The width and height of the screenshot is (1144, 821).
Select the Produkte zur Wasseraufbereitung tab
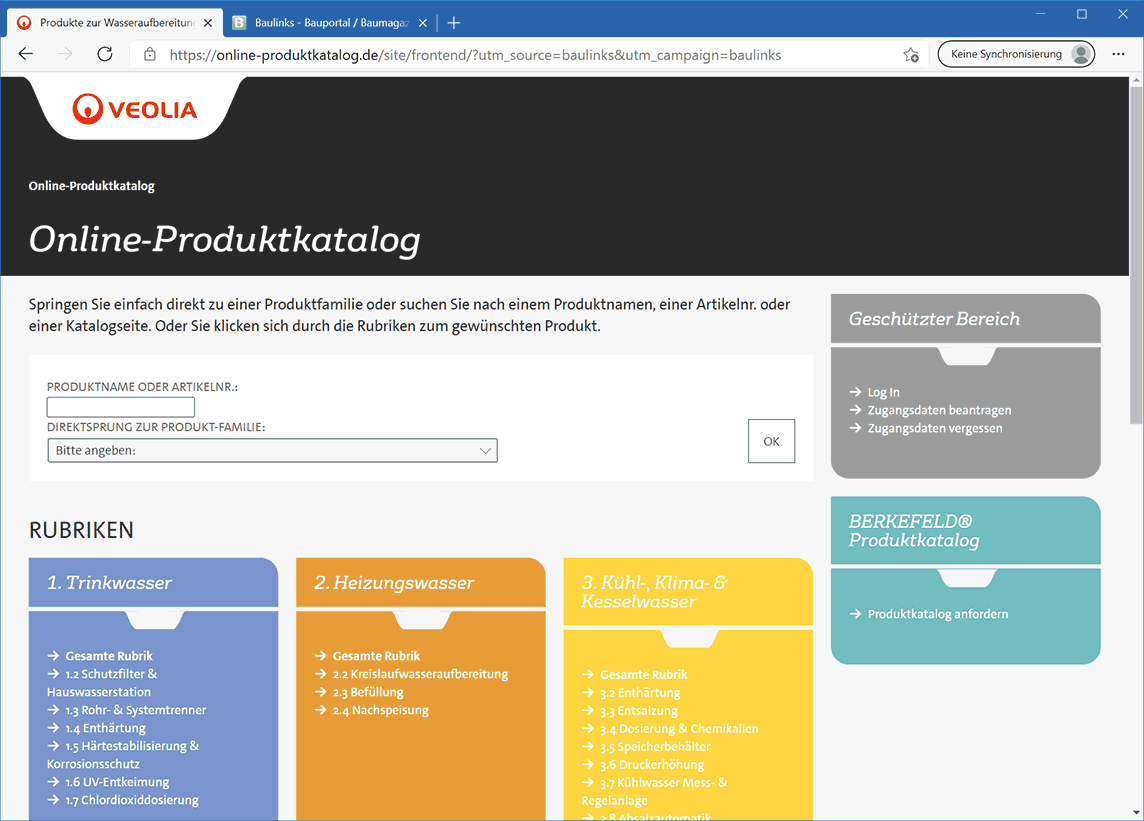pyautogui.click(x=115, y=23)
